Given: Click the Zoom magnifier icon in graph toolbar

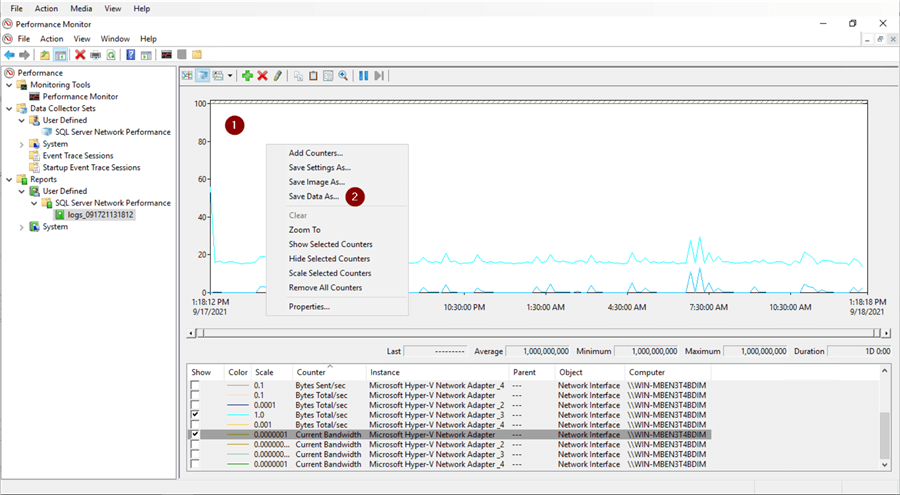Looking at the screenshot, I should [x=343, y=75].
